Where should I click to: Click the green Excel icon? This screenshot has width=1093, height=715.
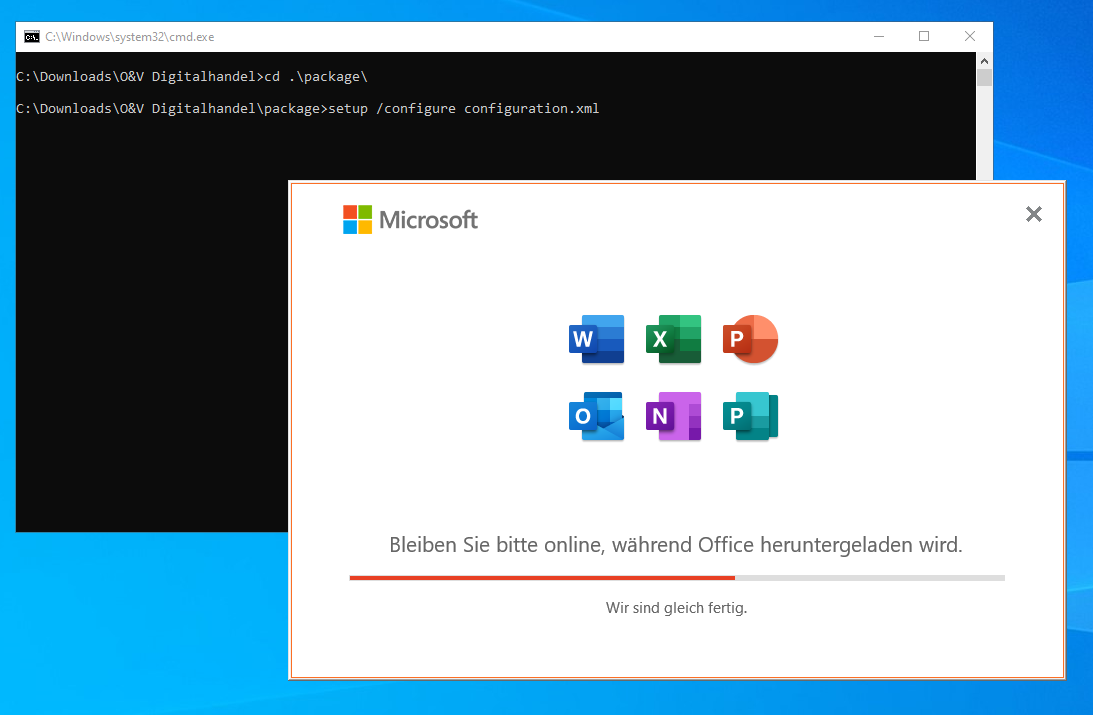[673, 339]
